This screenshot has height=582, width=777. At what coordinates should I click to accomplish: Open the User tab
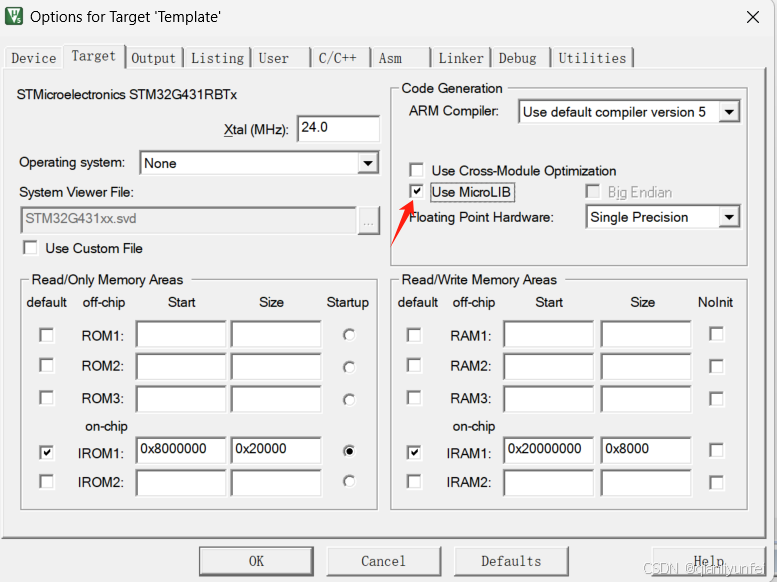(280, 58)
